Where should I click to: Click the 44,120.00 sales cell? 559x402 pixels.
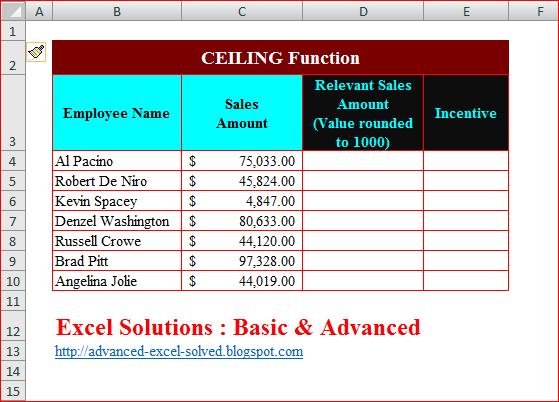(x=242, y=241)
